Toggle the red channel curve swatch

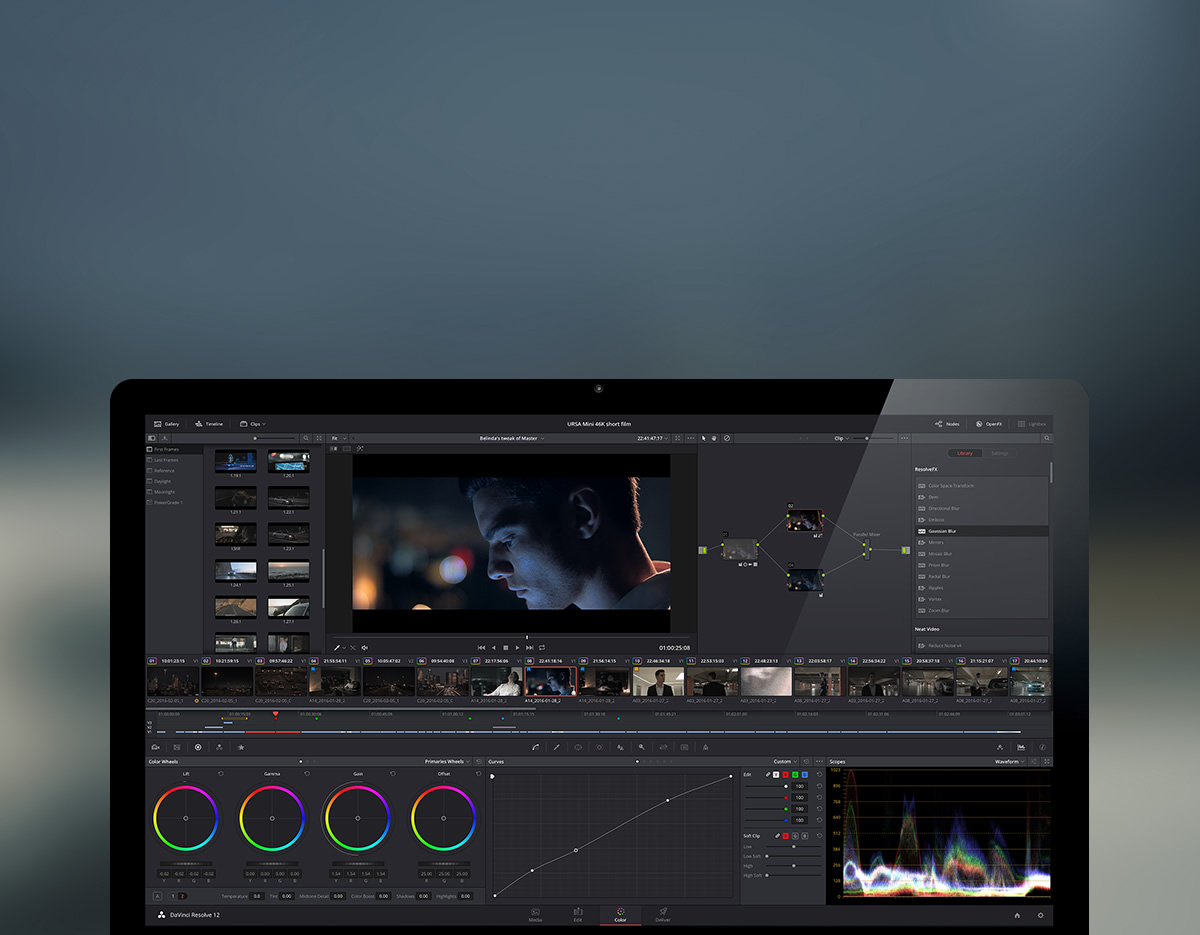785,774
